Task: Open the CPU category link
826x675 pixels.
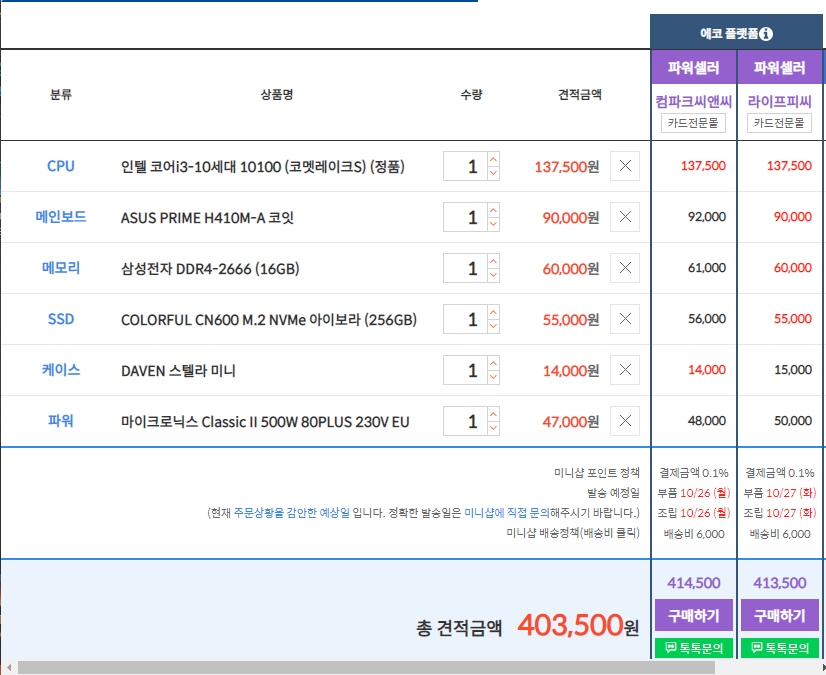Action: point(61,166)
